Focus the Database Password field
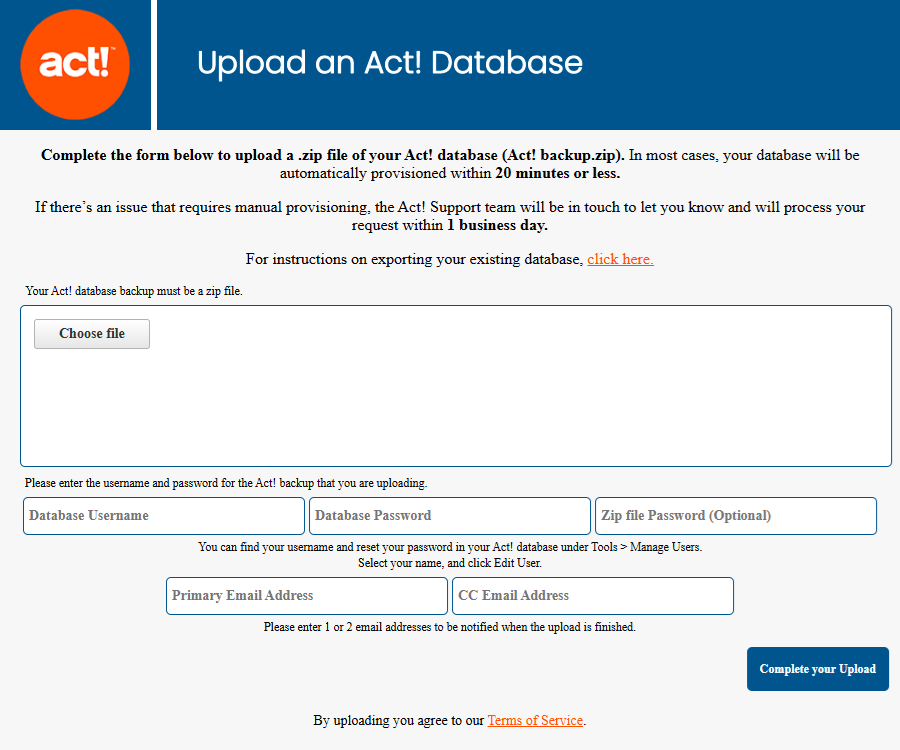This screenshot has height=750, width=900. 449,516
